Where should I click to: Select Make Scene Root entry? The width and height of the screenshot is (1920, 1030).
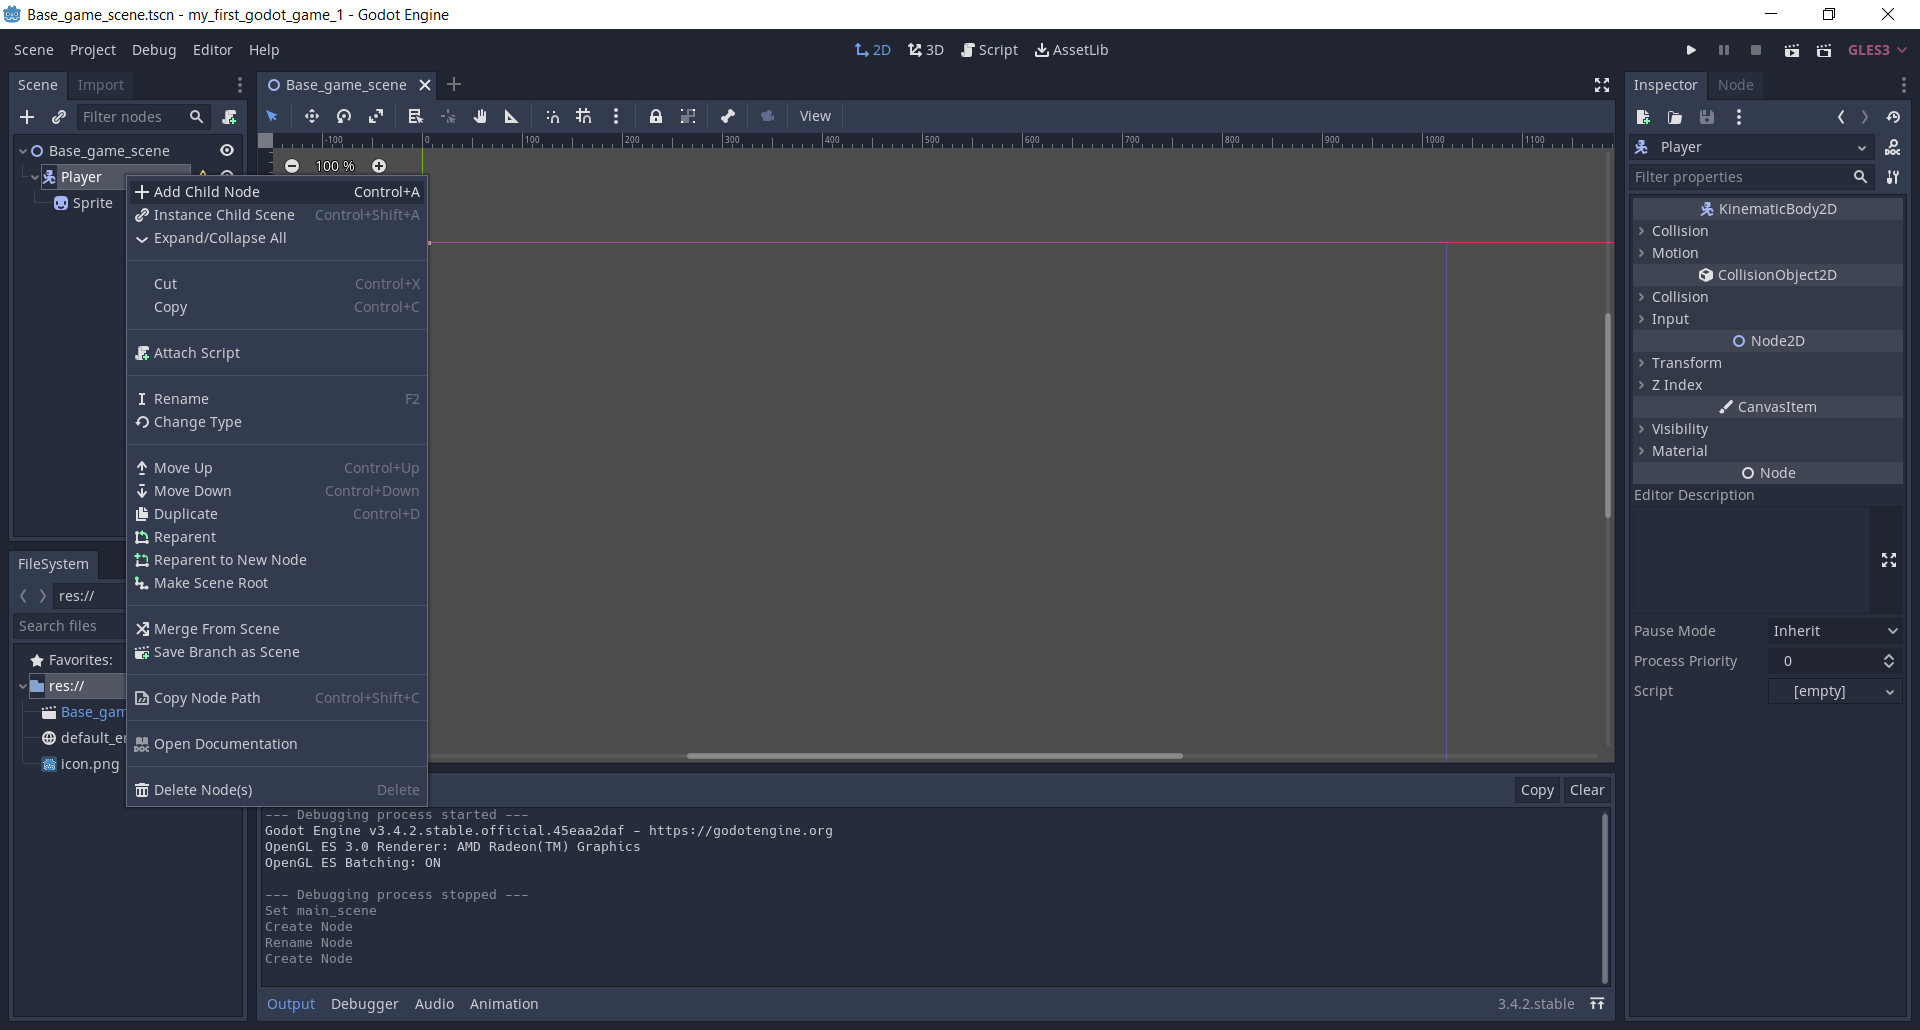tap(277, 583)
